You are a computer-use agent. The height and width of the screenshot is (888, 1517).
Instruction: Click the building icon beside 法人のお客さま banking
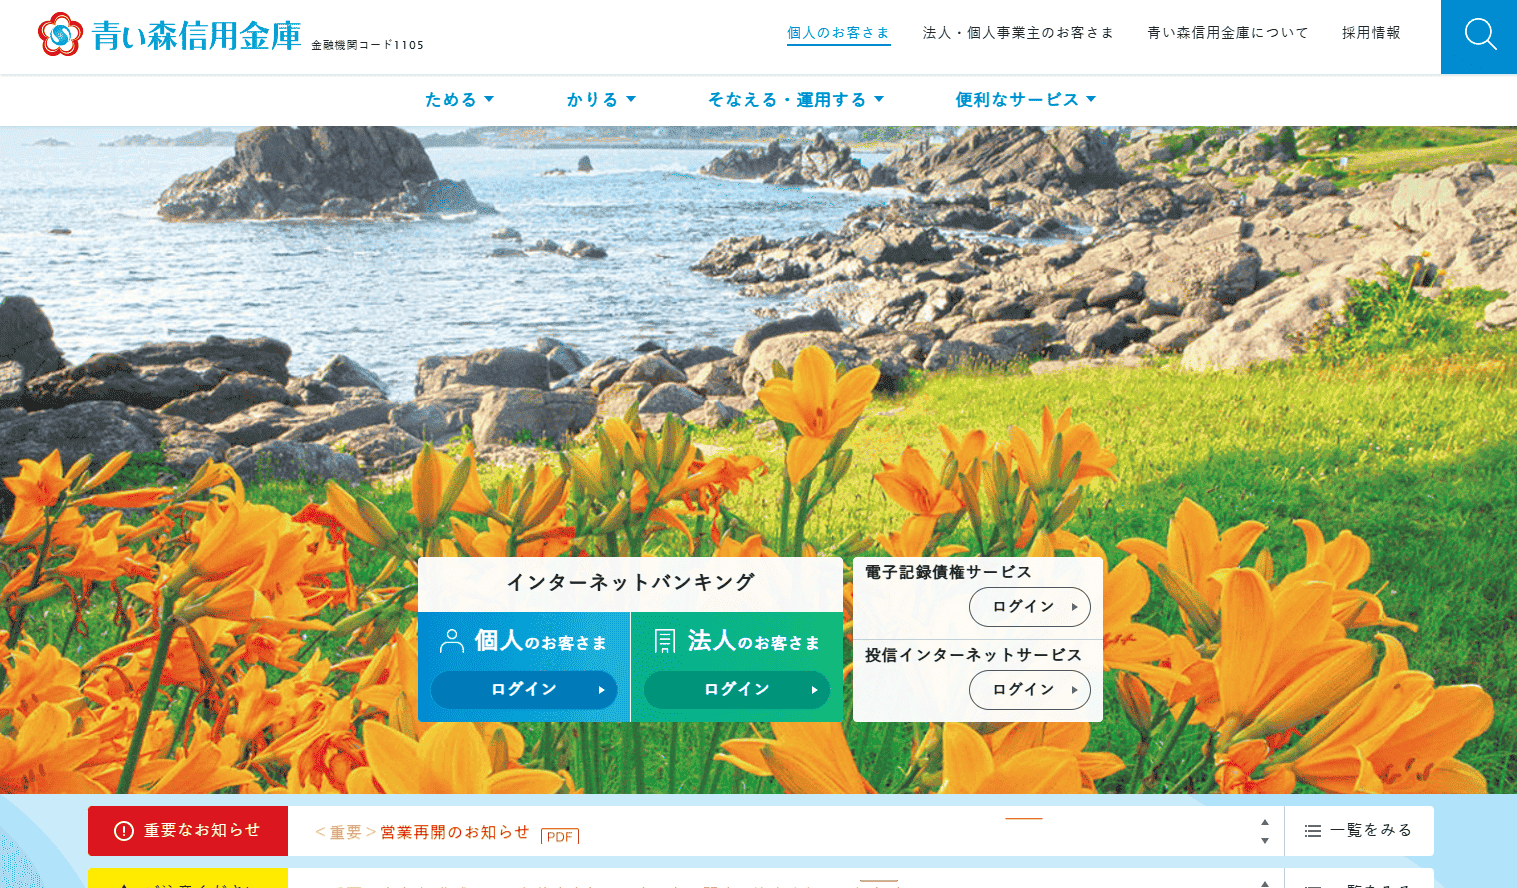click(x=665, y=641)
